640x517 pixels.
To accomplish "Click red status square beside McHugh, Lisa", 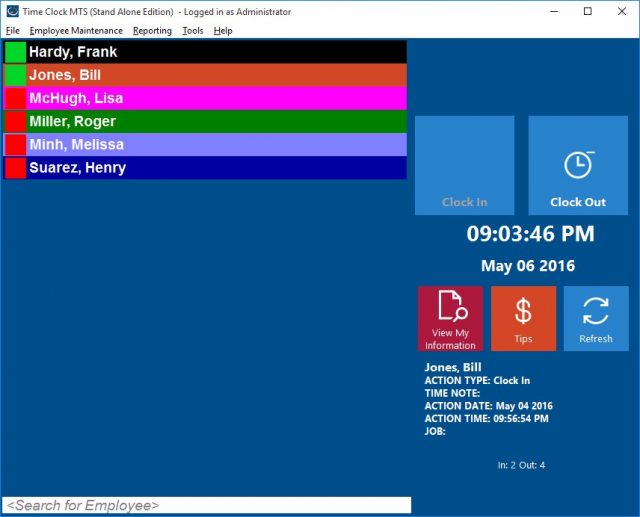I will (16, 98).
